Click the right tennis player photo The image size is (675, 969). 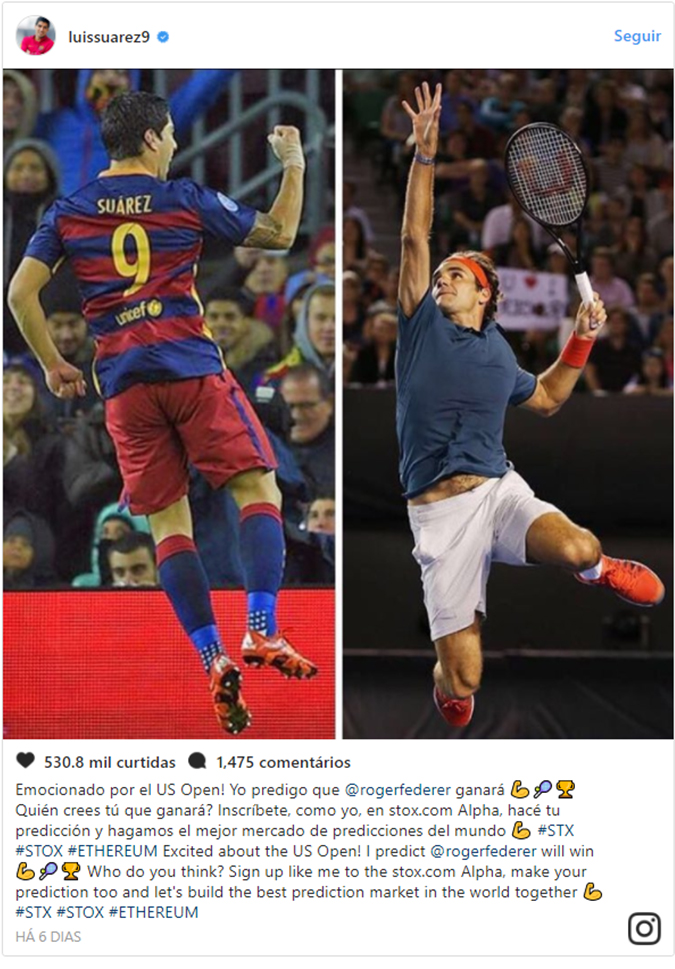[x=508, y=404]
